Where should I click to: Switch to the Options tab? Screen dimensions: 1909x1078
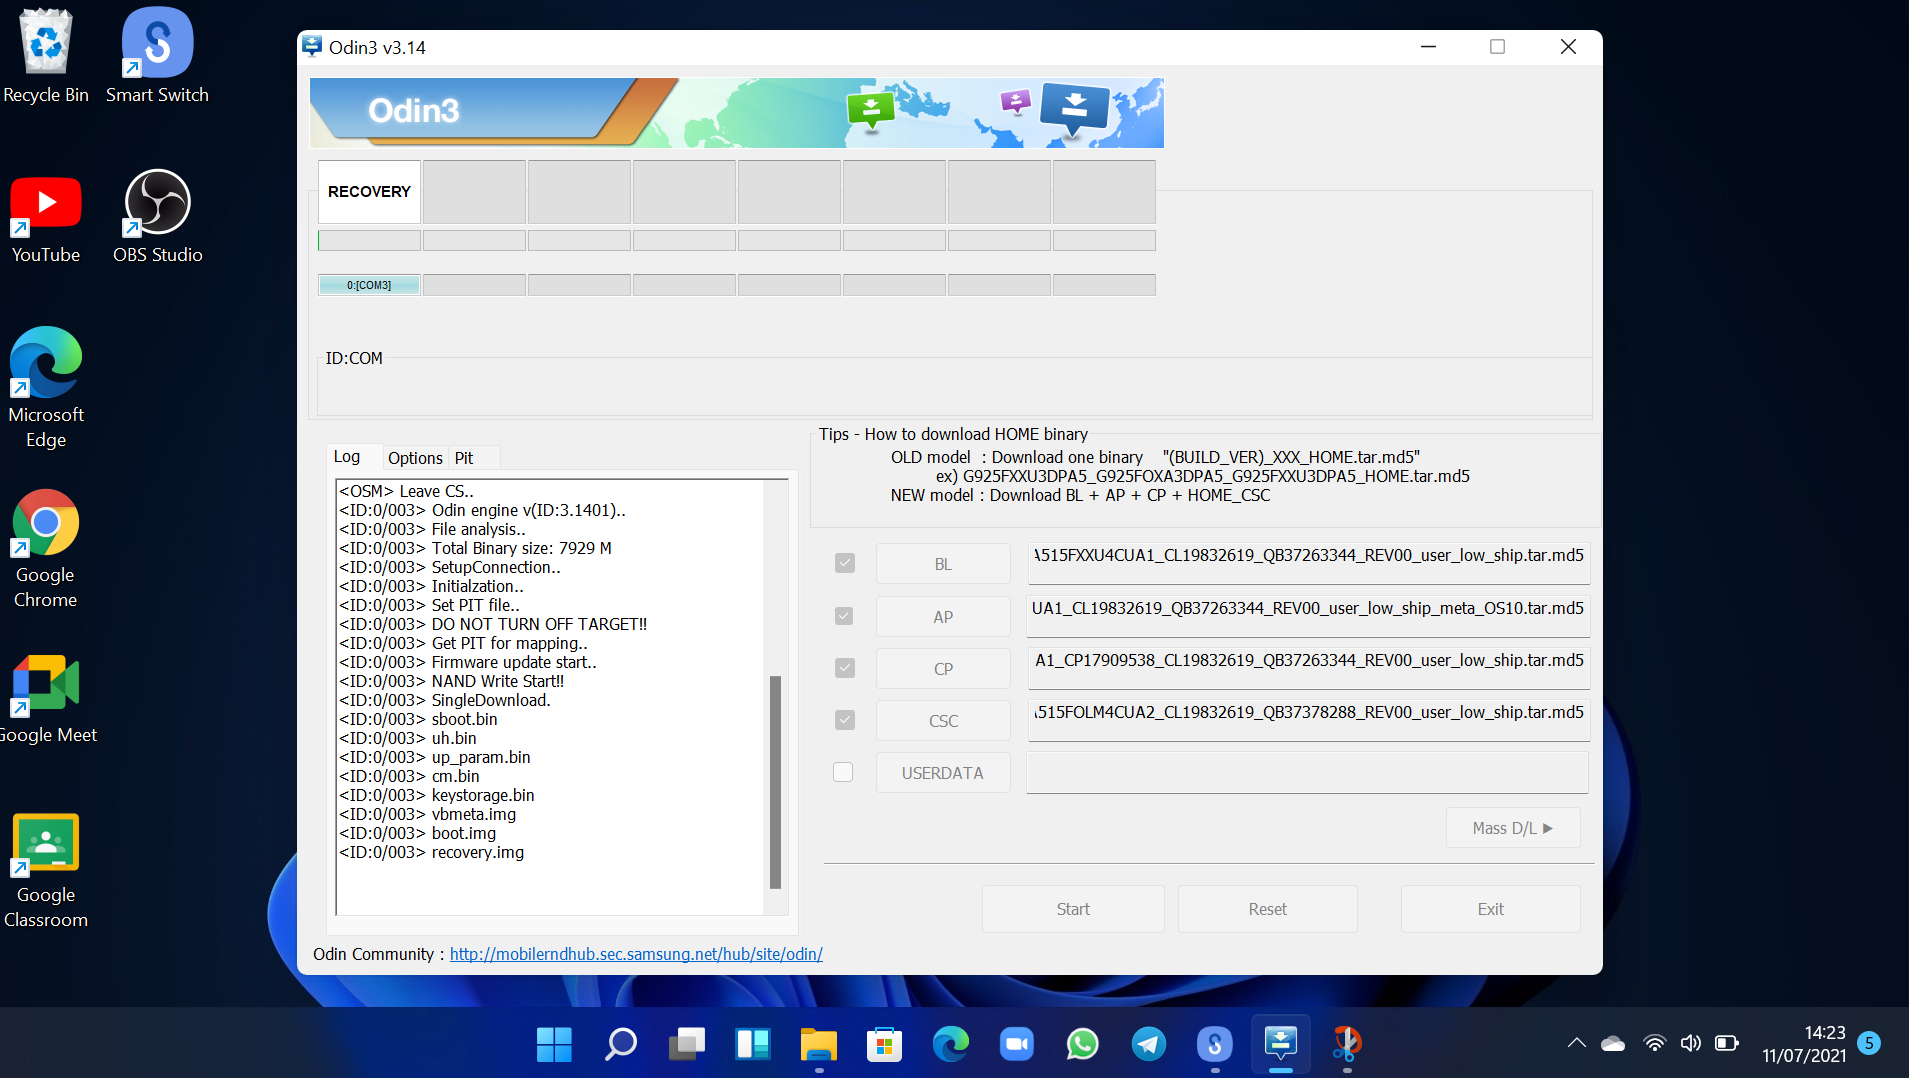[414, 458]
